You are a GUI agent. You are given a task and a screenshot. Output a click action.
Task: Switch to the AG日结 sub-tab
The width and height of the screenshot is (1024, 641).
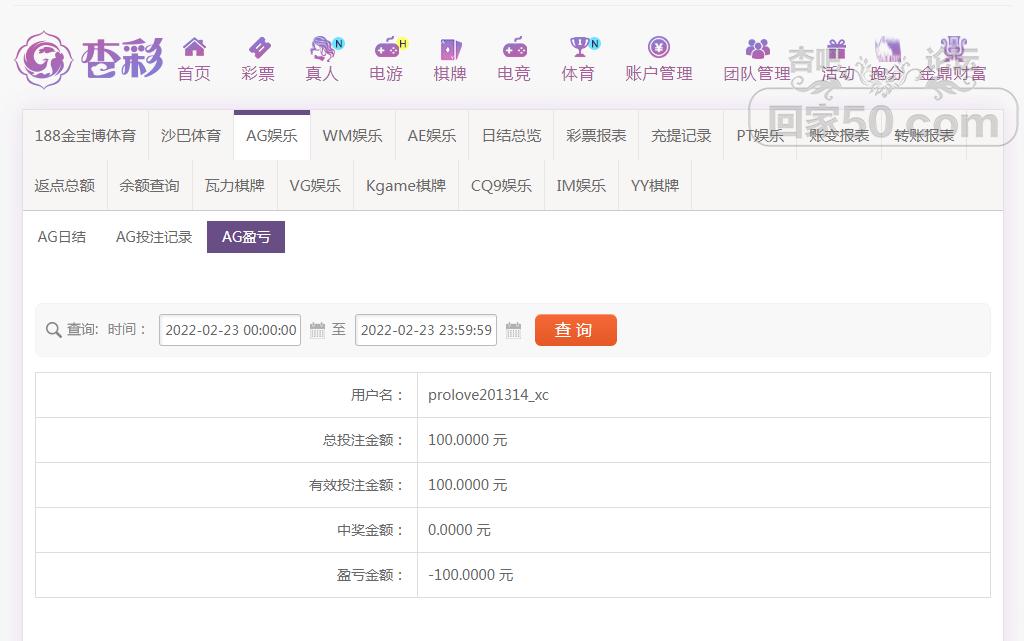[62, 237]
